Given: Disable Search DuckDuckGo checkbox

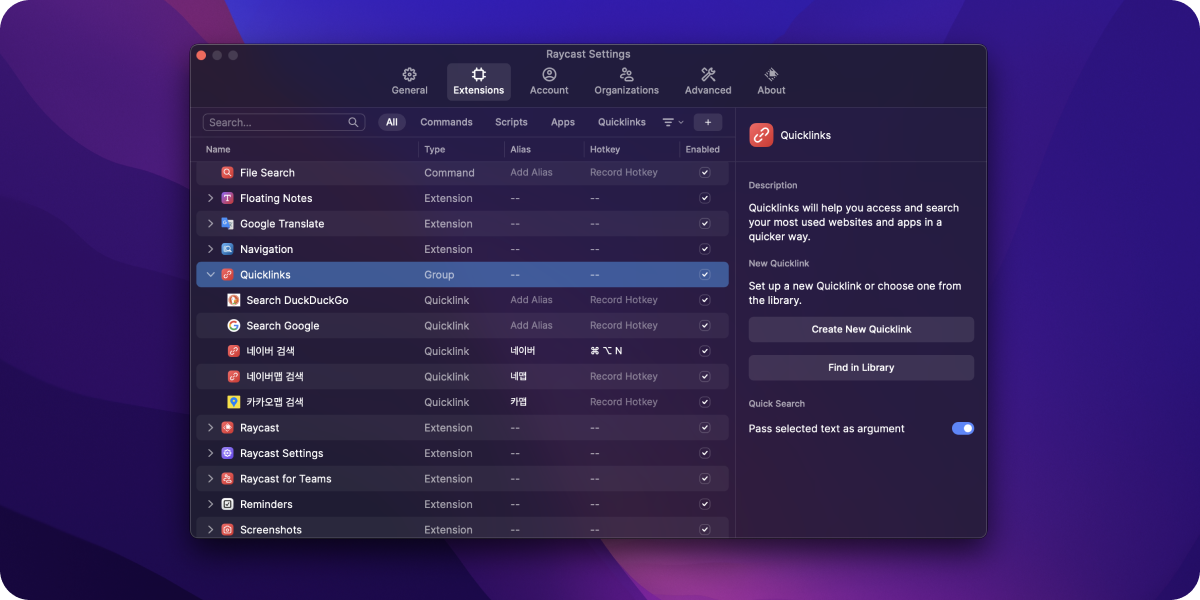Looking at the screenshot, I should click(x=705, y=300).
